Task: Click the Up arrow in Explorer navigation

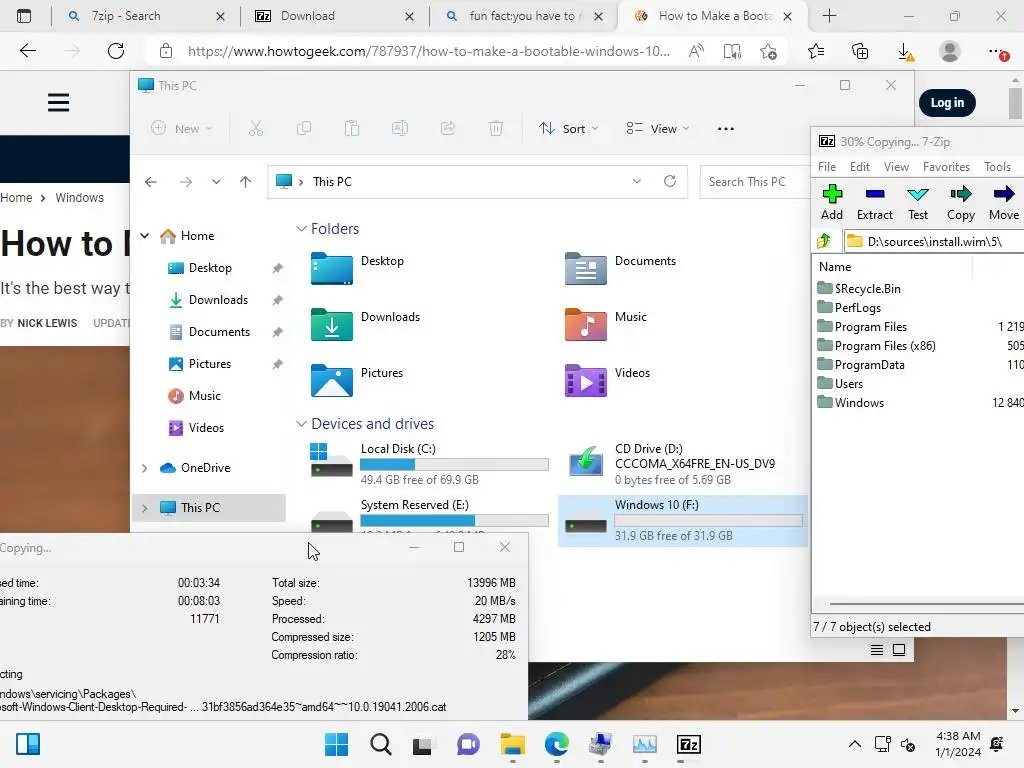Action: [x=246, y=182]
